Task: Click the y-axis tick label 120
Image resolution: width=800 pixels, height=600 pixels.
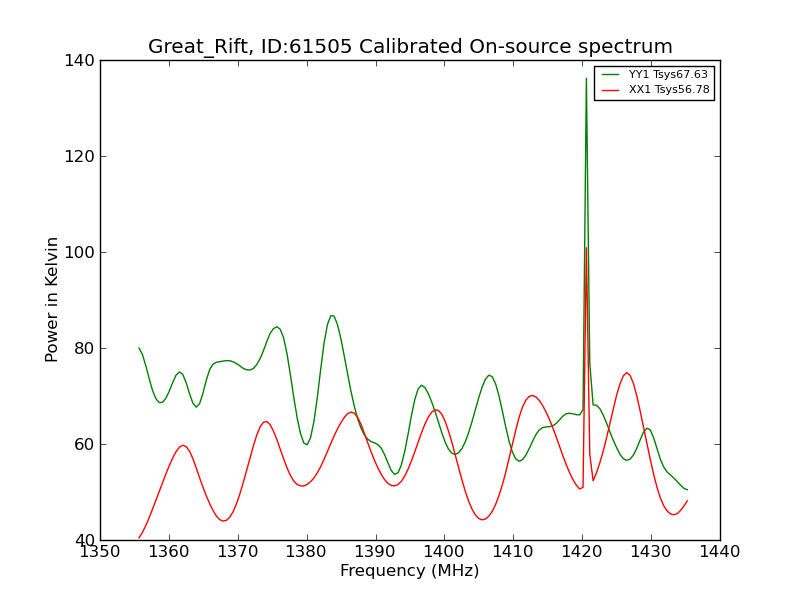Action: click(x=80, y=157)
